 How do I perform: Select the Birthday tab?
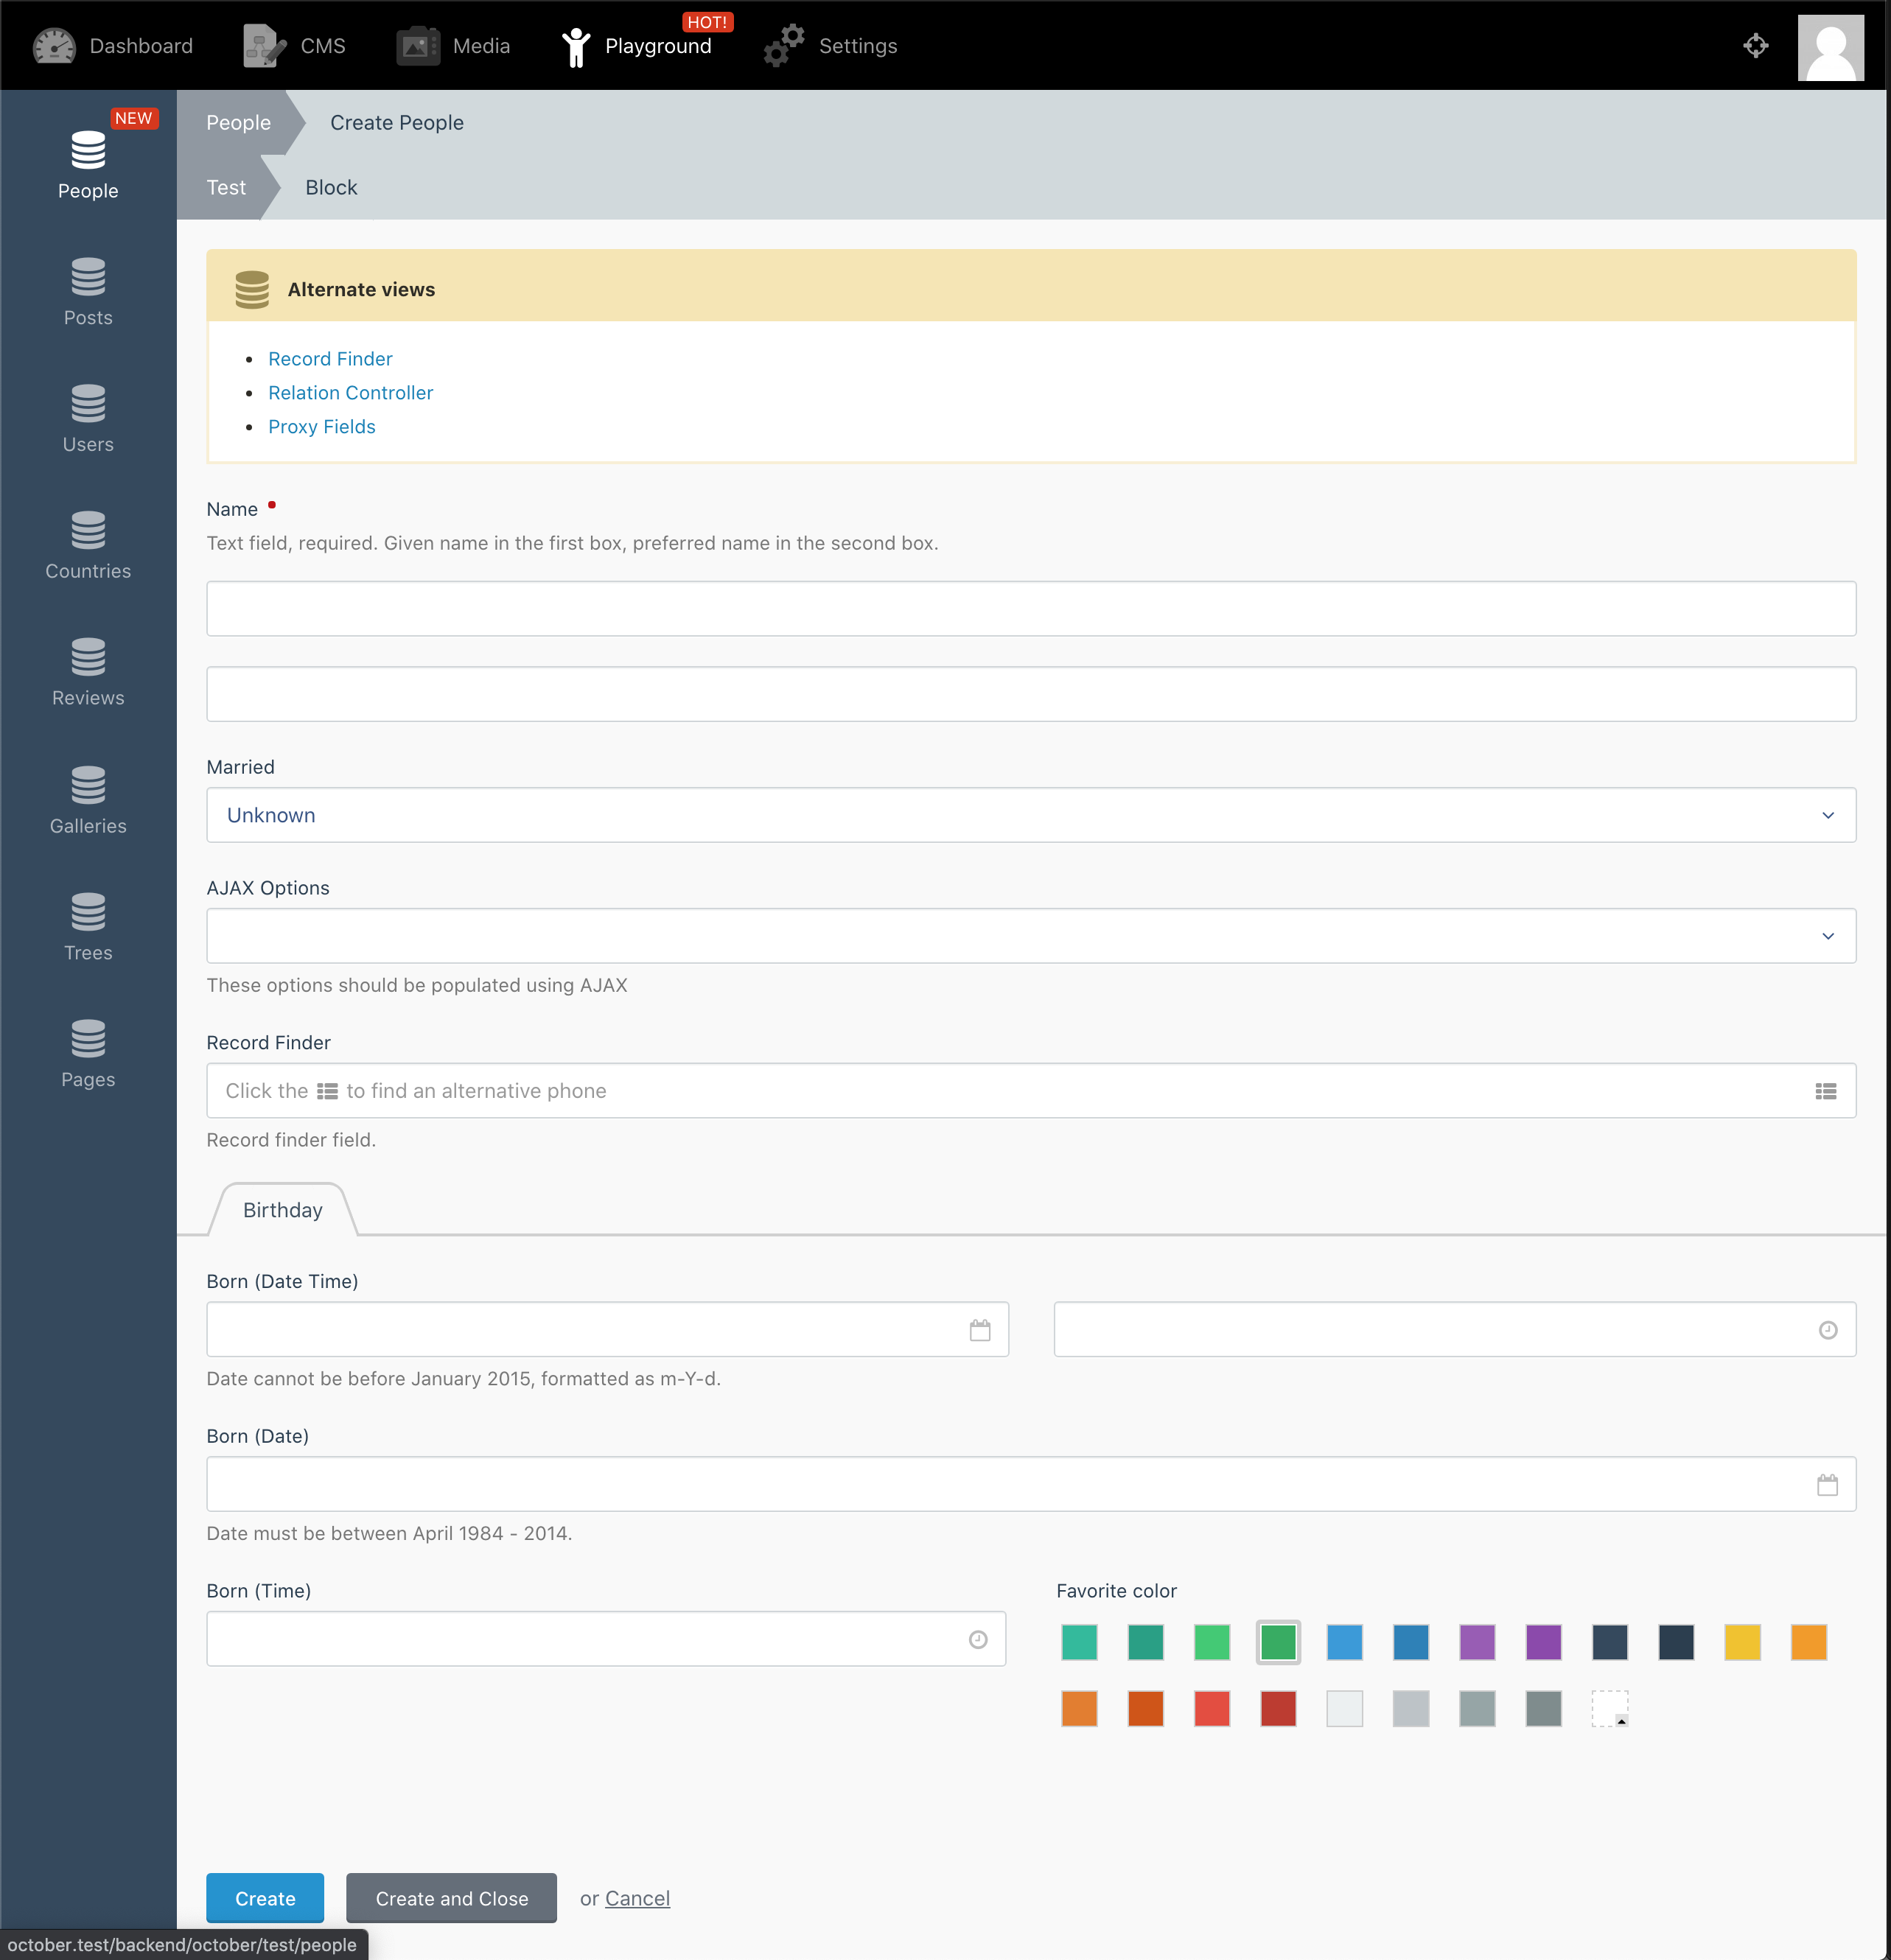pos(283,1210)
